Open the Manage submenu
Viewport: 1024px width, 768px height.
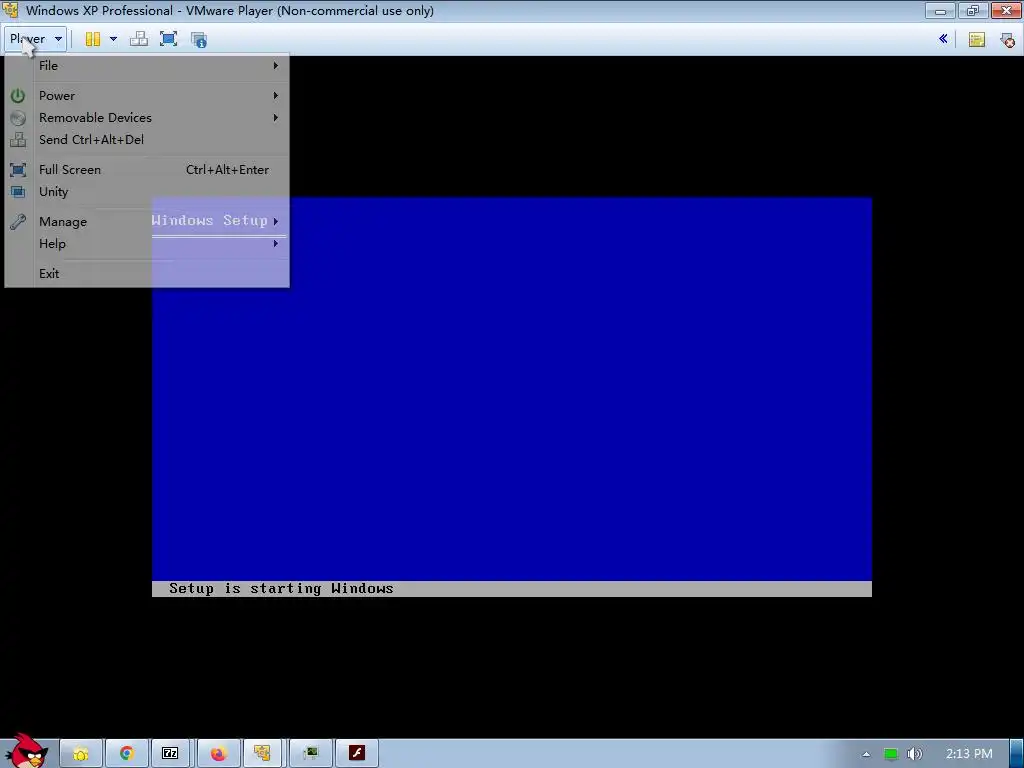coord(147,221)
